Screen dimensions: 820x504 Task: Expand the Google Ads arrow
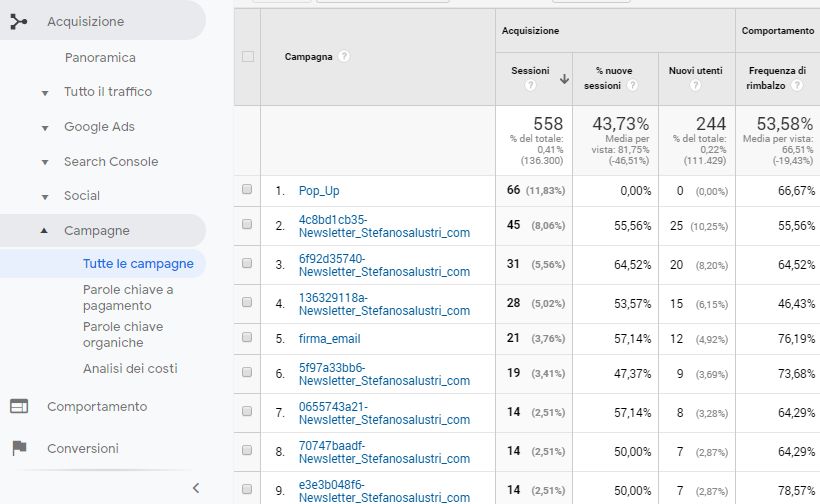45,128
